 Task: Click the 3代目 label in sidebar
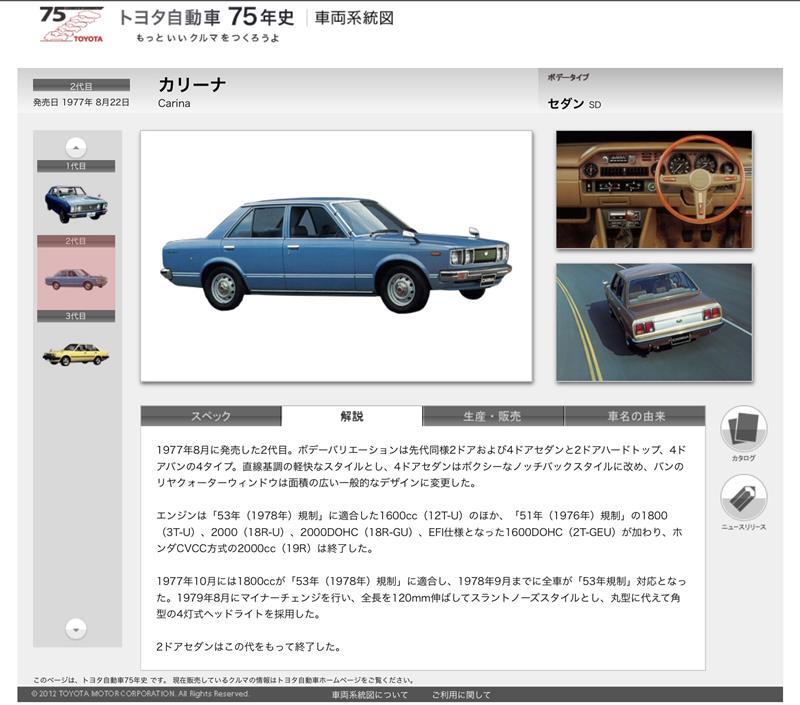point(76,316)
